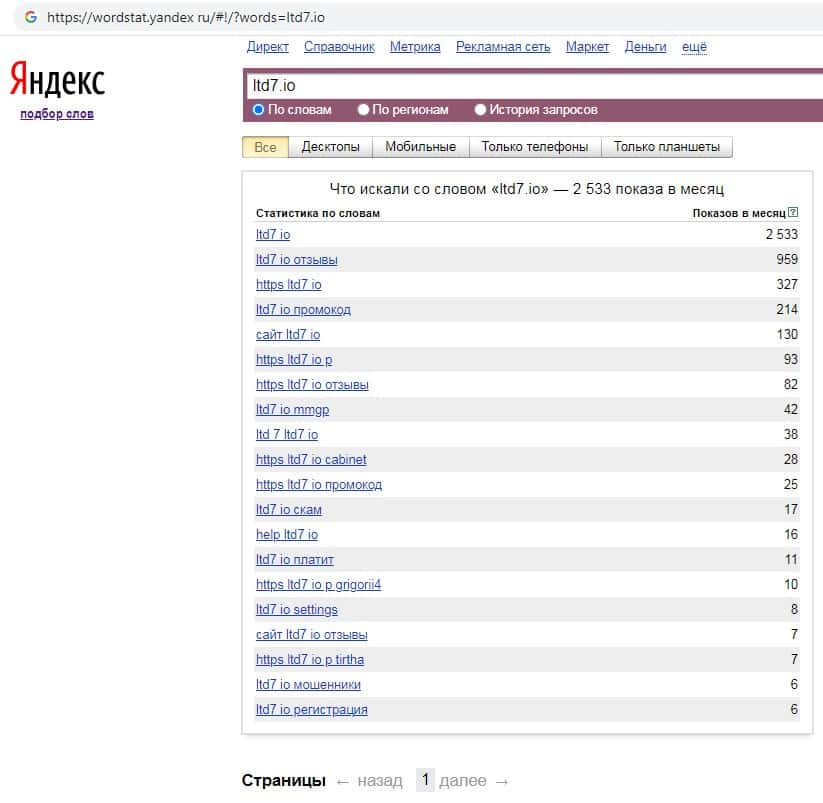Click the 959 count for ltd7 io отзывы

(x=787, y=259)
